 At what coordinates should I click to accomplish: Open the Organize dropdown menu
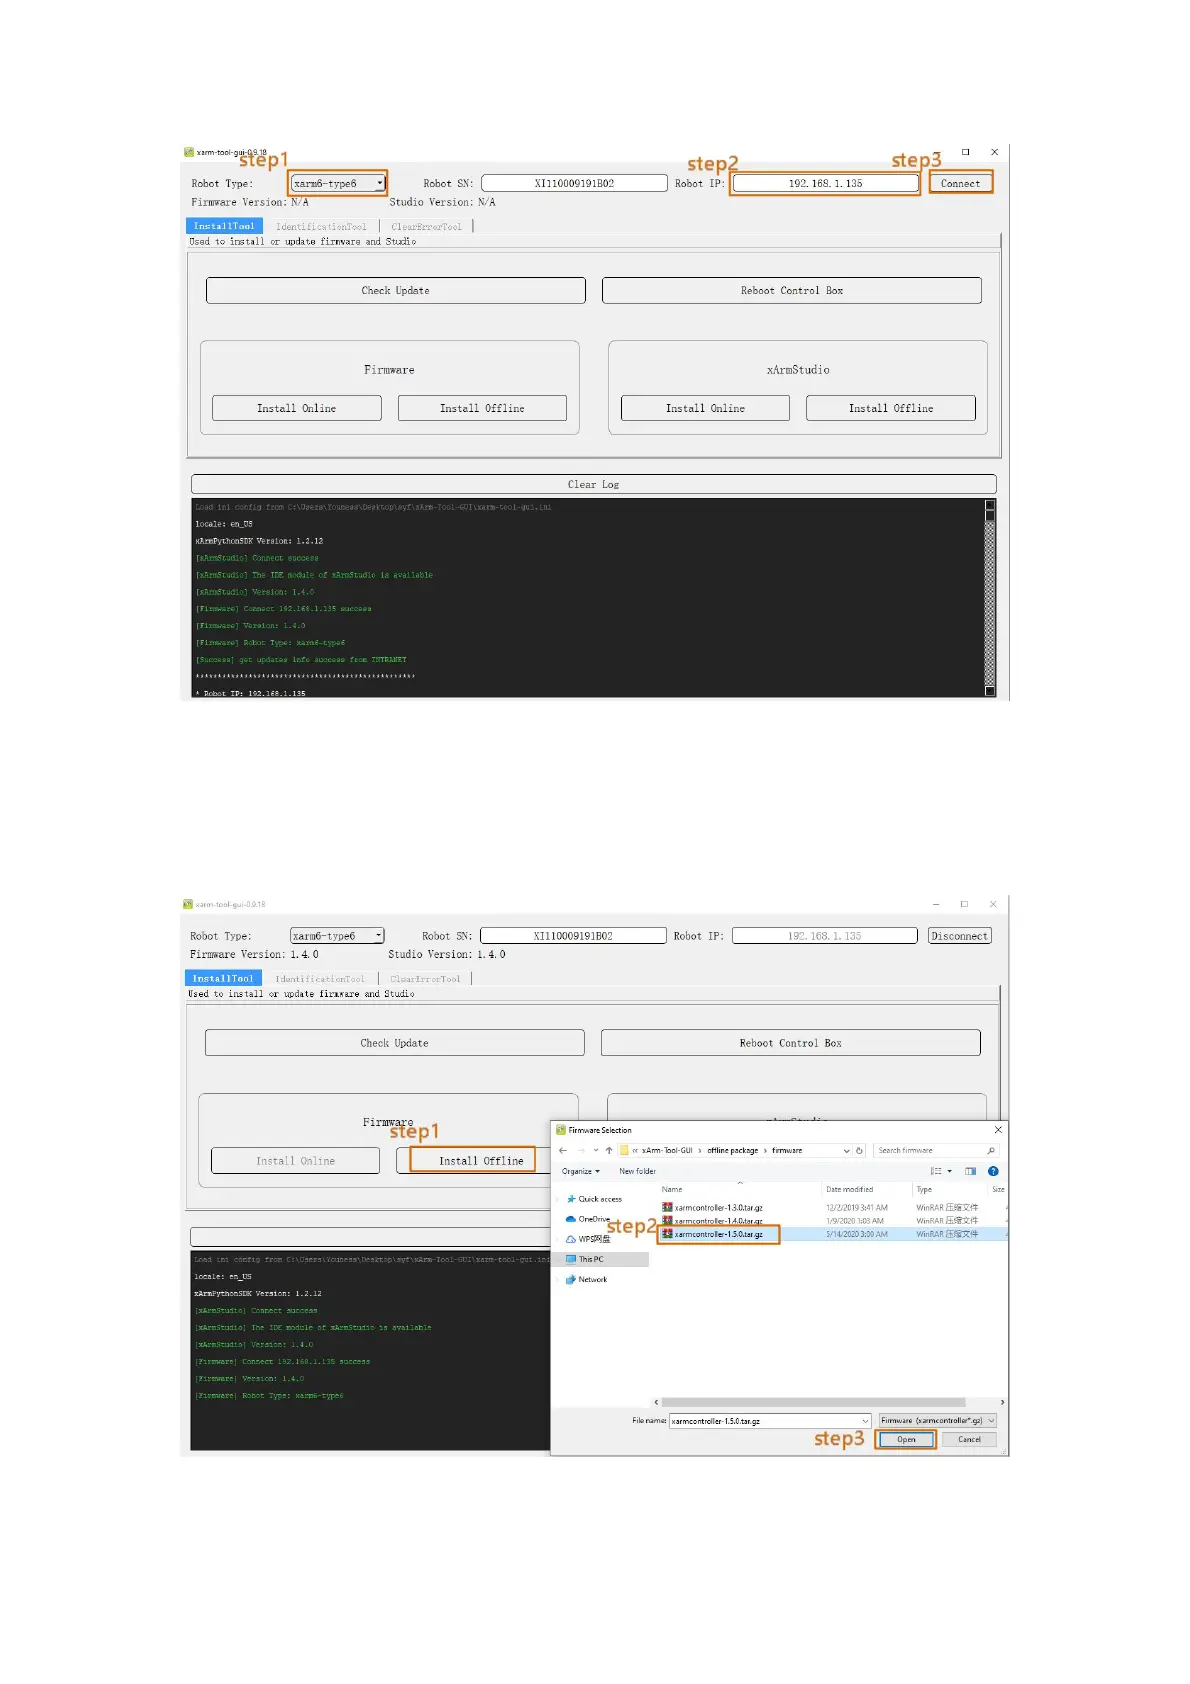tap(580, 1171)
